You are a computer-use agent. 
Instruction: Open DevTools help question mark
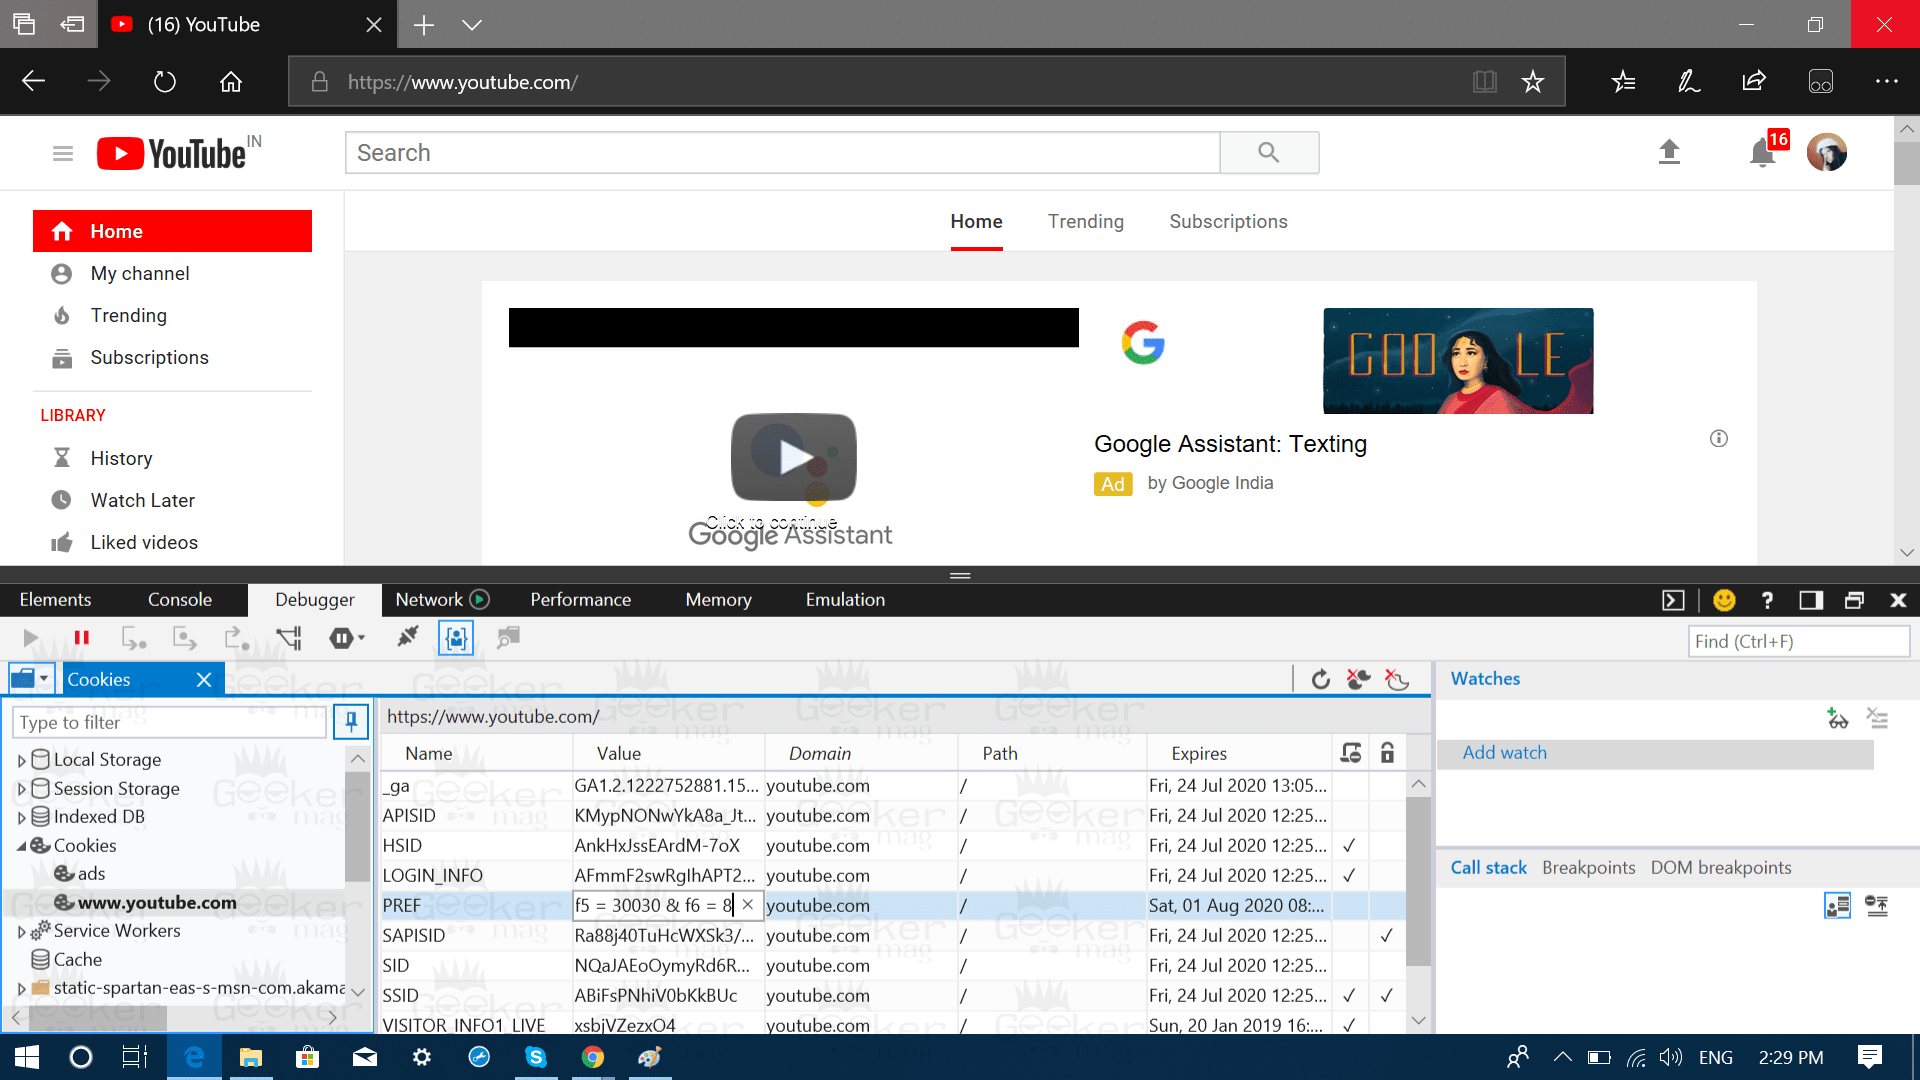(x=1767, y=600)
